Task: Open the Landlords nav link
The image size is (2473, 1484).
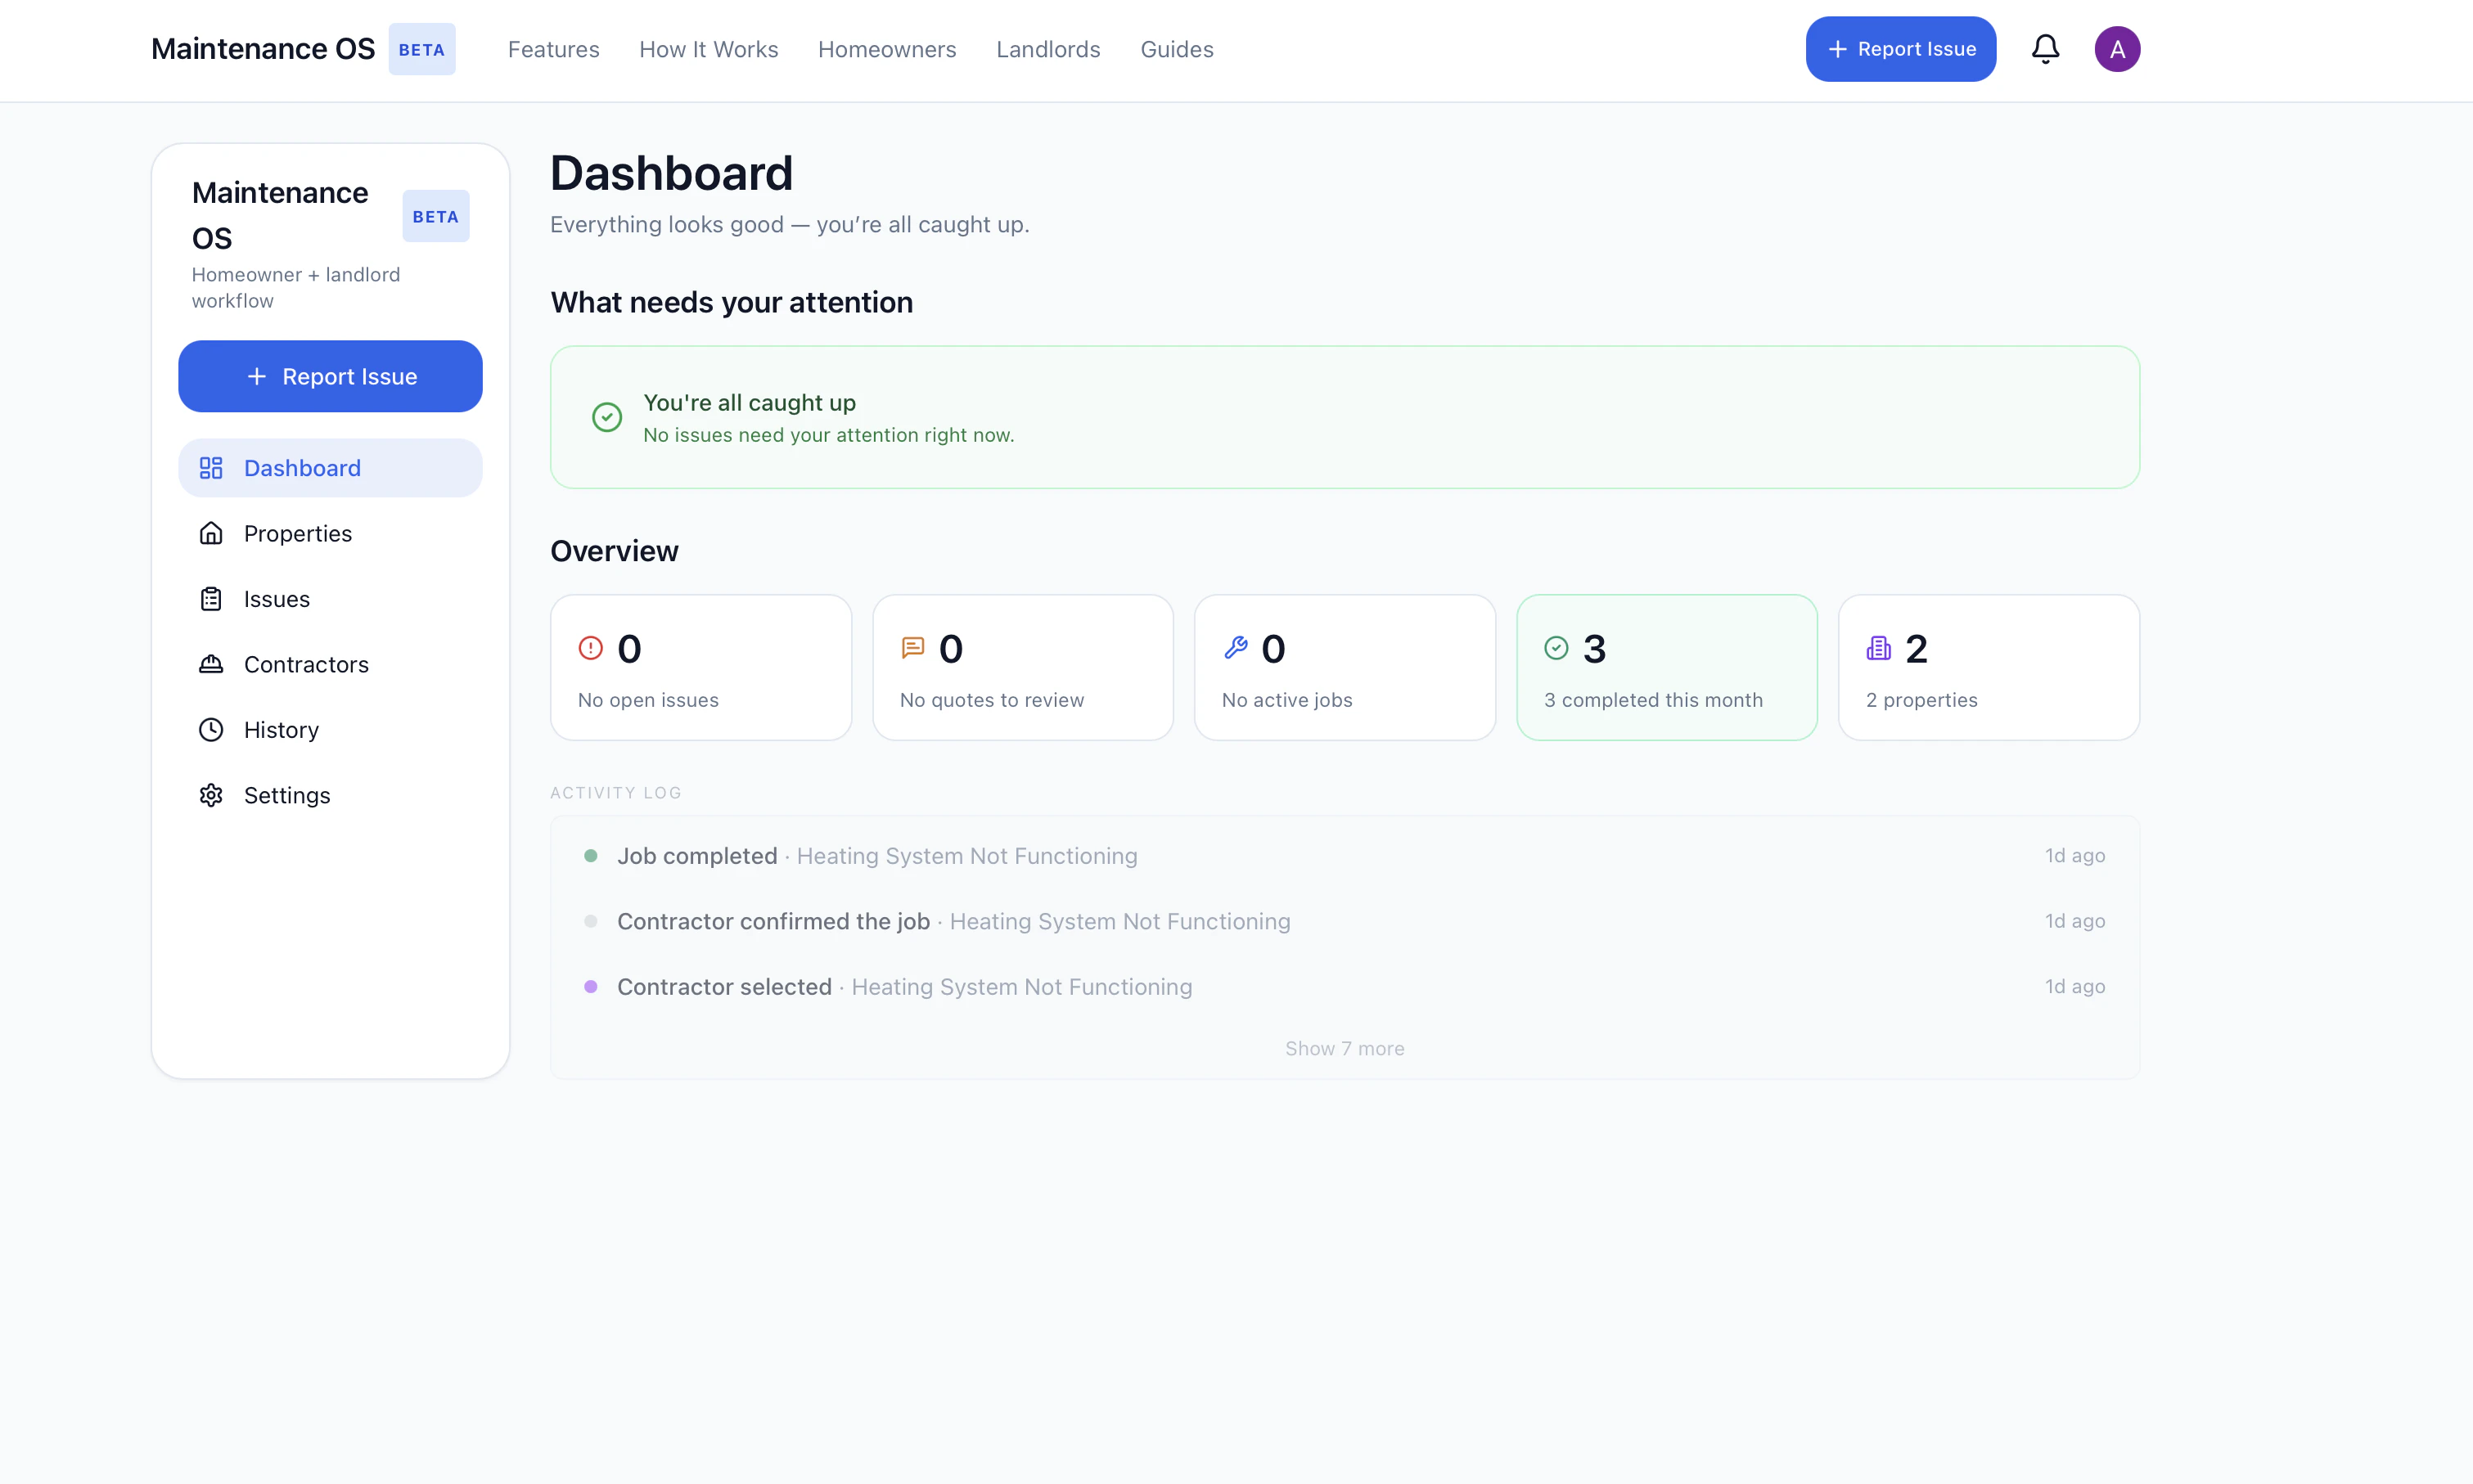Action: (x=1047, y=49)
